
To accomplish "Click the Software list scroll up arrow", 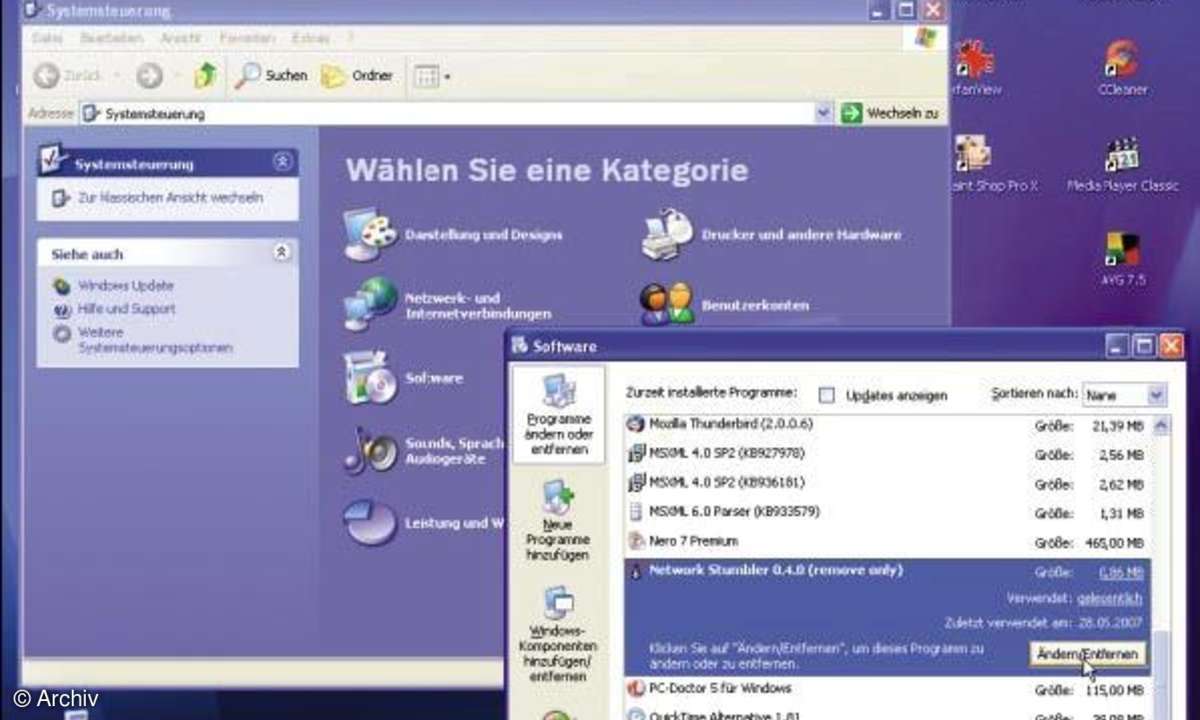I will (1161, 424).
